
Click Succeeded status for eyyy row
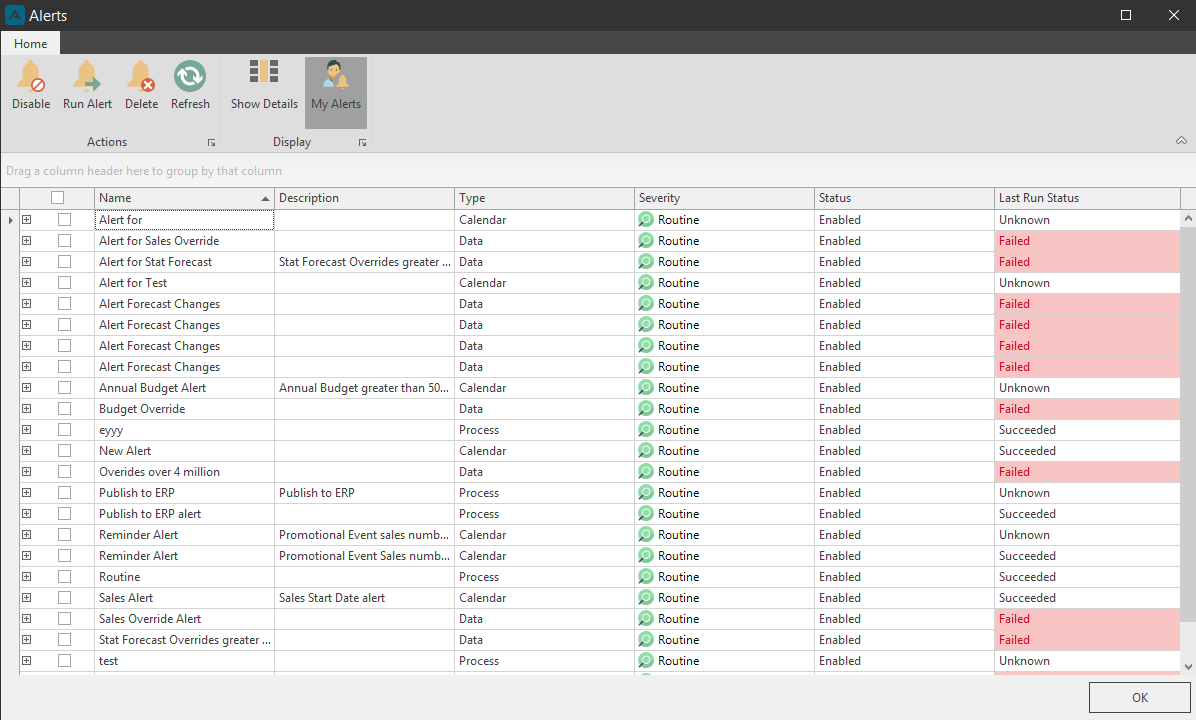(x=1087, y=429)
